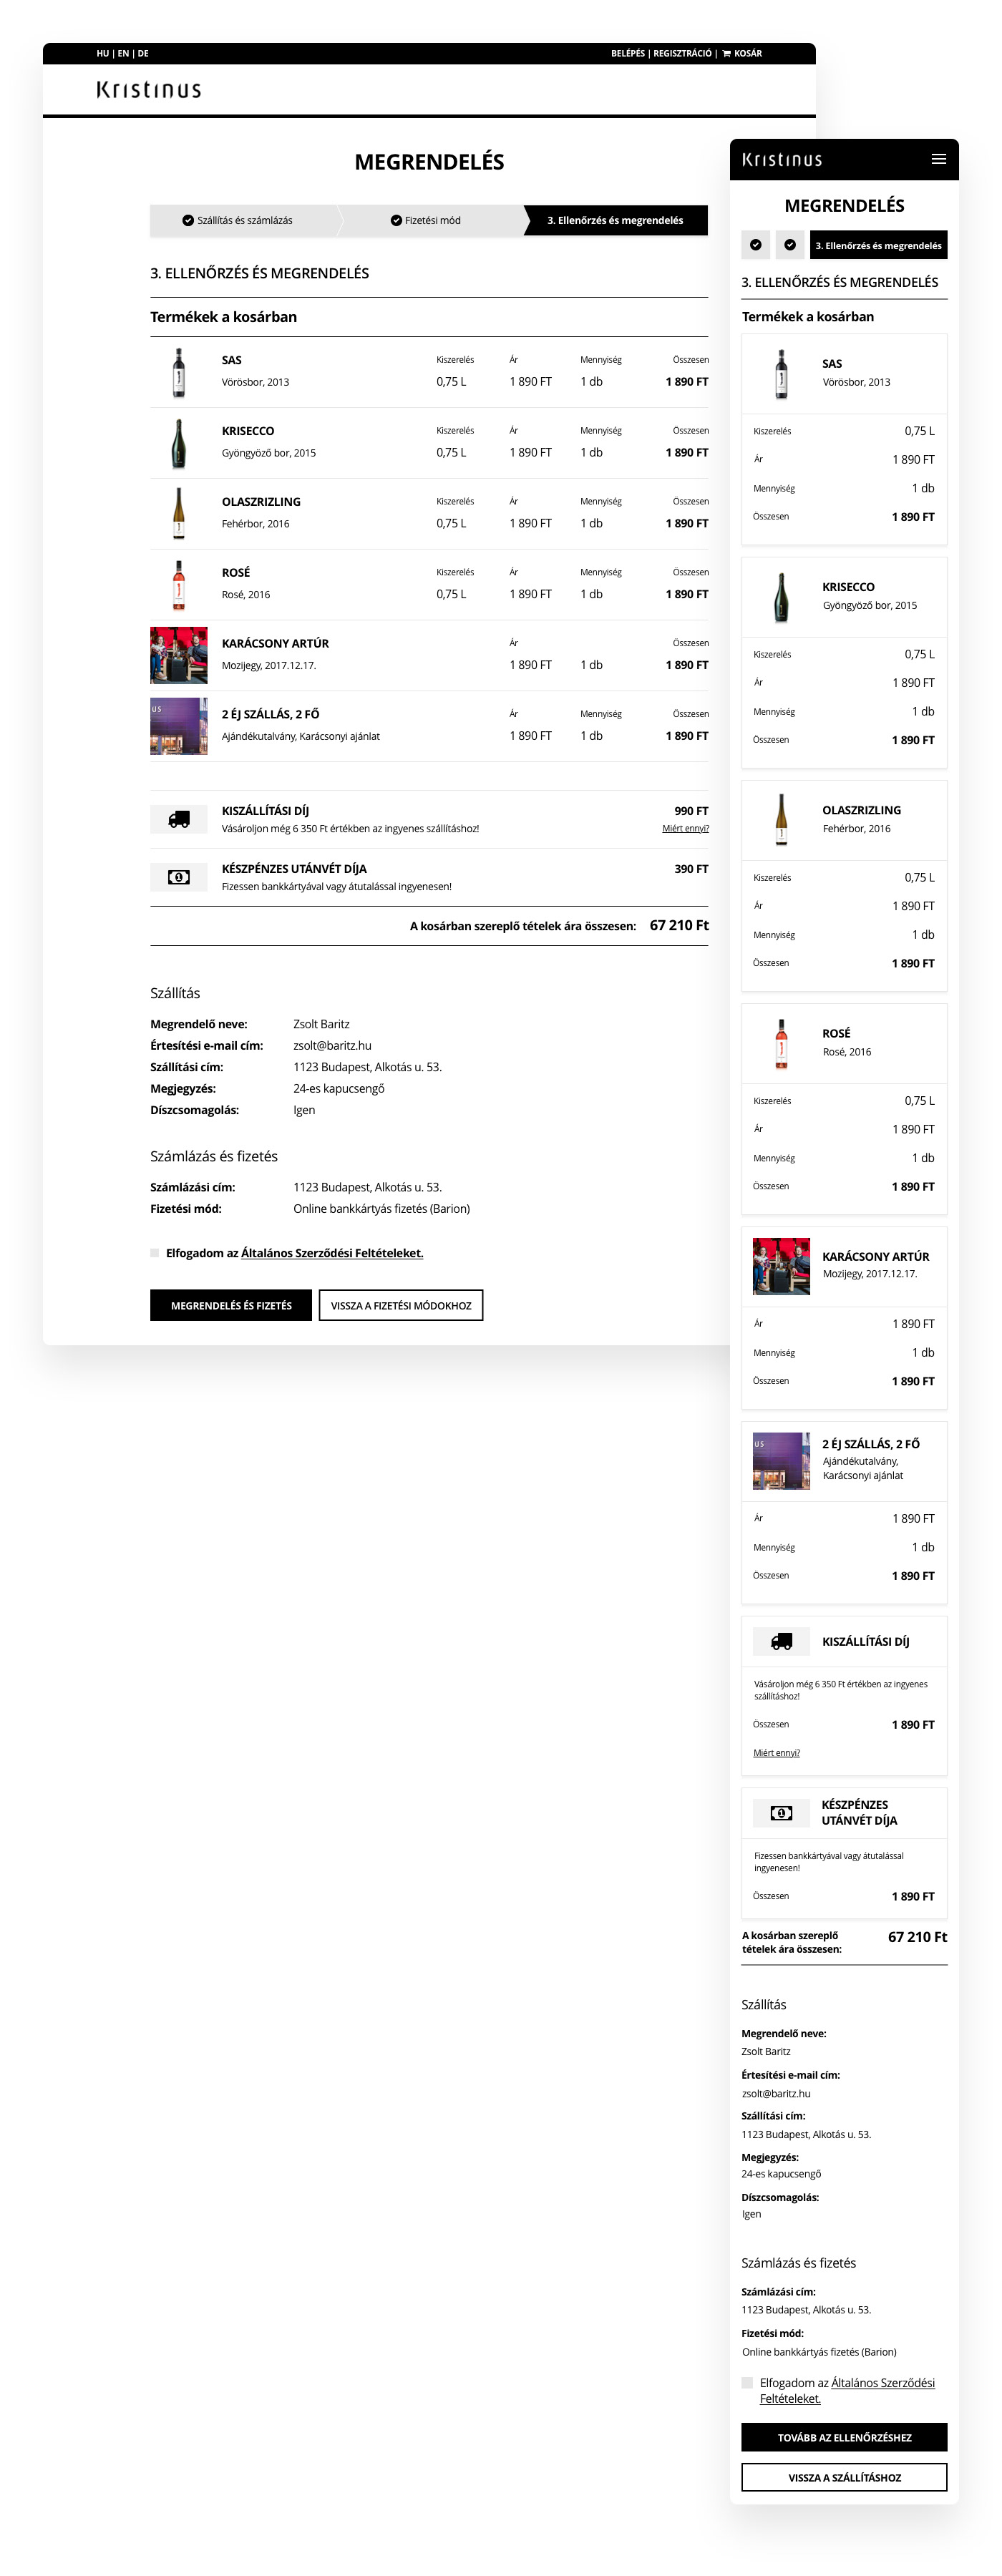
Task: Go to Szállítás és számlázás step
Action: [x=238, y=220]
